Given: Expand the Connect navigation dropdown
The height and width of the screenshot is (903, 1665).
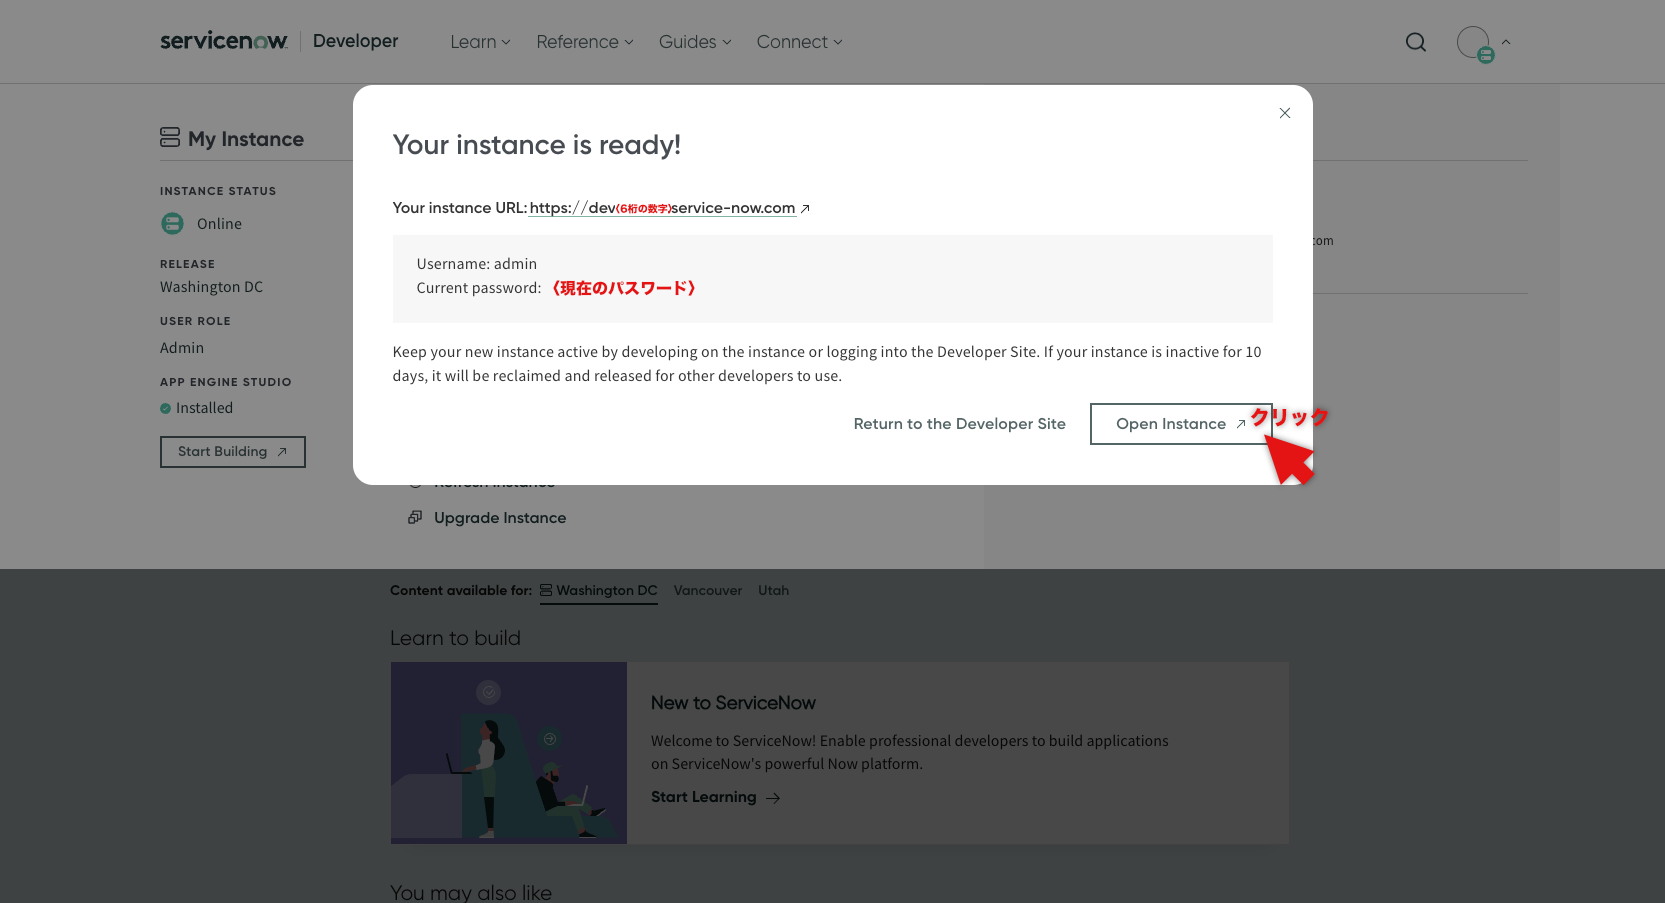Looking at the screenshot, I should tap(798, 42).
